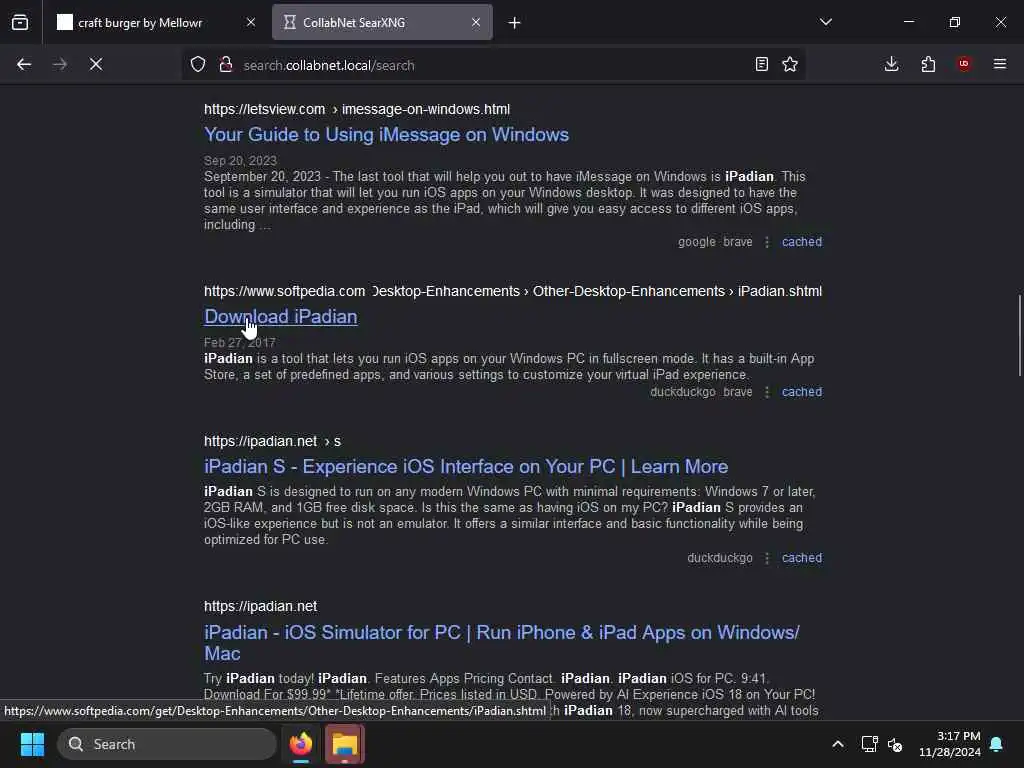The width and height of the screenshot is (1024, 768).
Task: Open the muted volume tray icon
Action: click(895, 744)
